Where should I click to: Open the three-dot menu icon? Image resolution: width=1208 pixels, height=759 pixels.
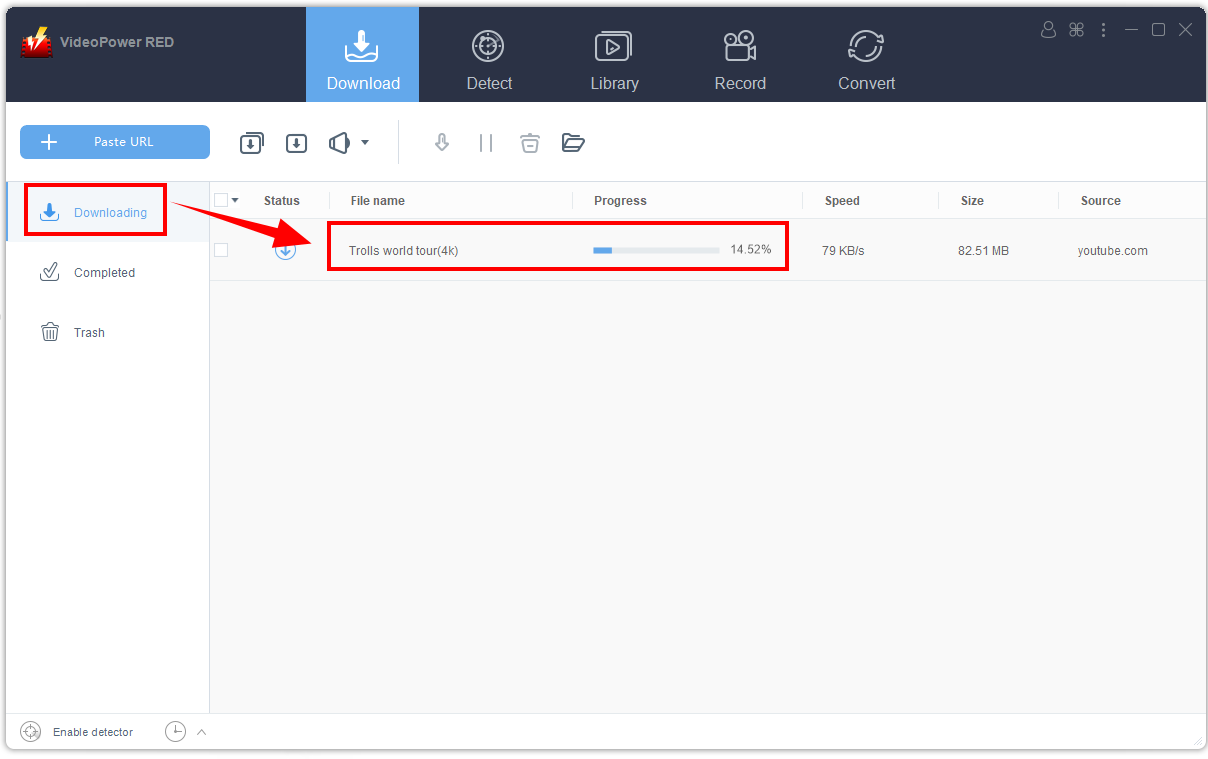(1103, 30)
